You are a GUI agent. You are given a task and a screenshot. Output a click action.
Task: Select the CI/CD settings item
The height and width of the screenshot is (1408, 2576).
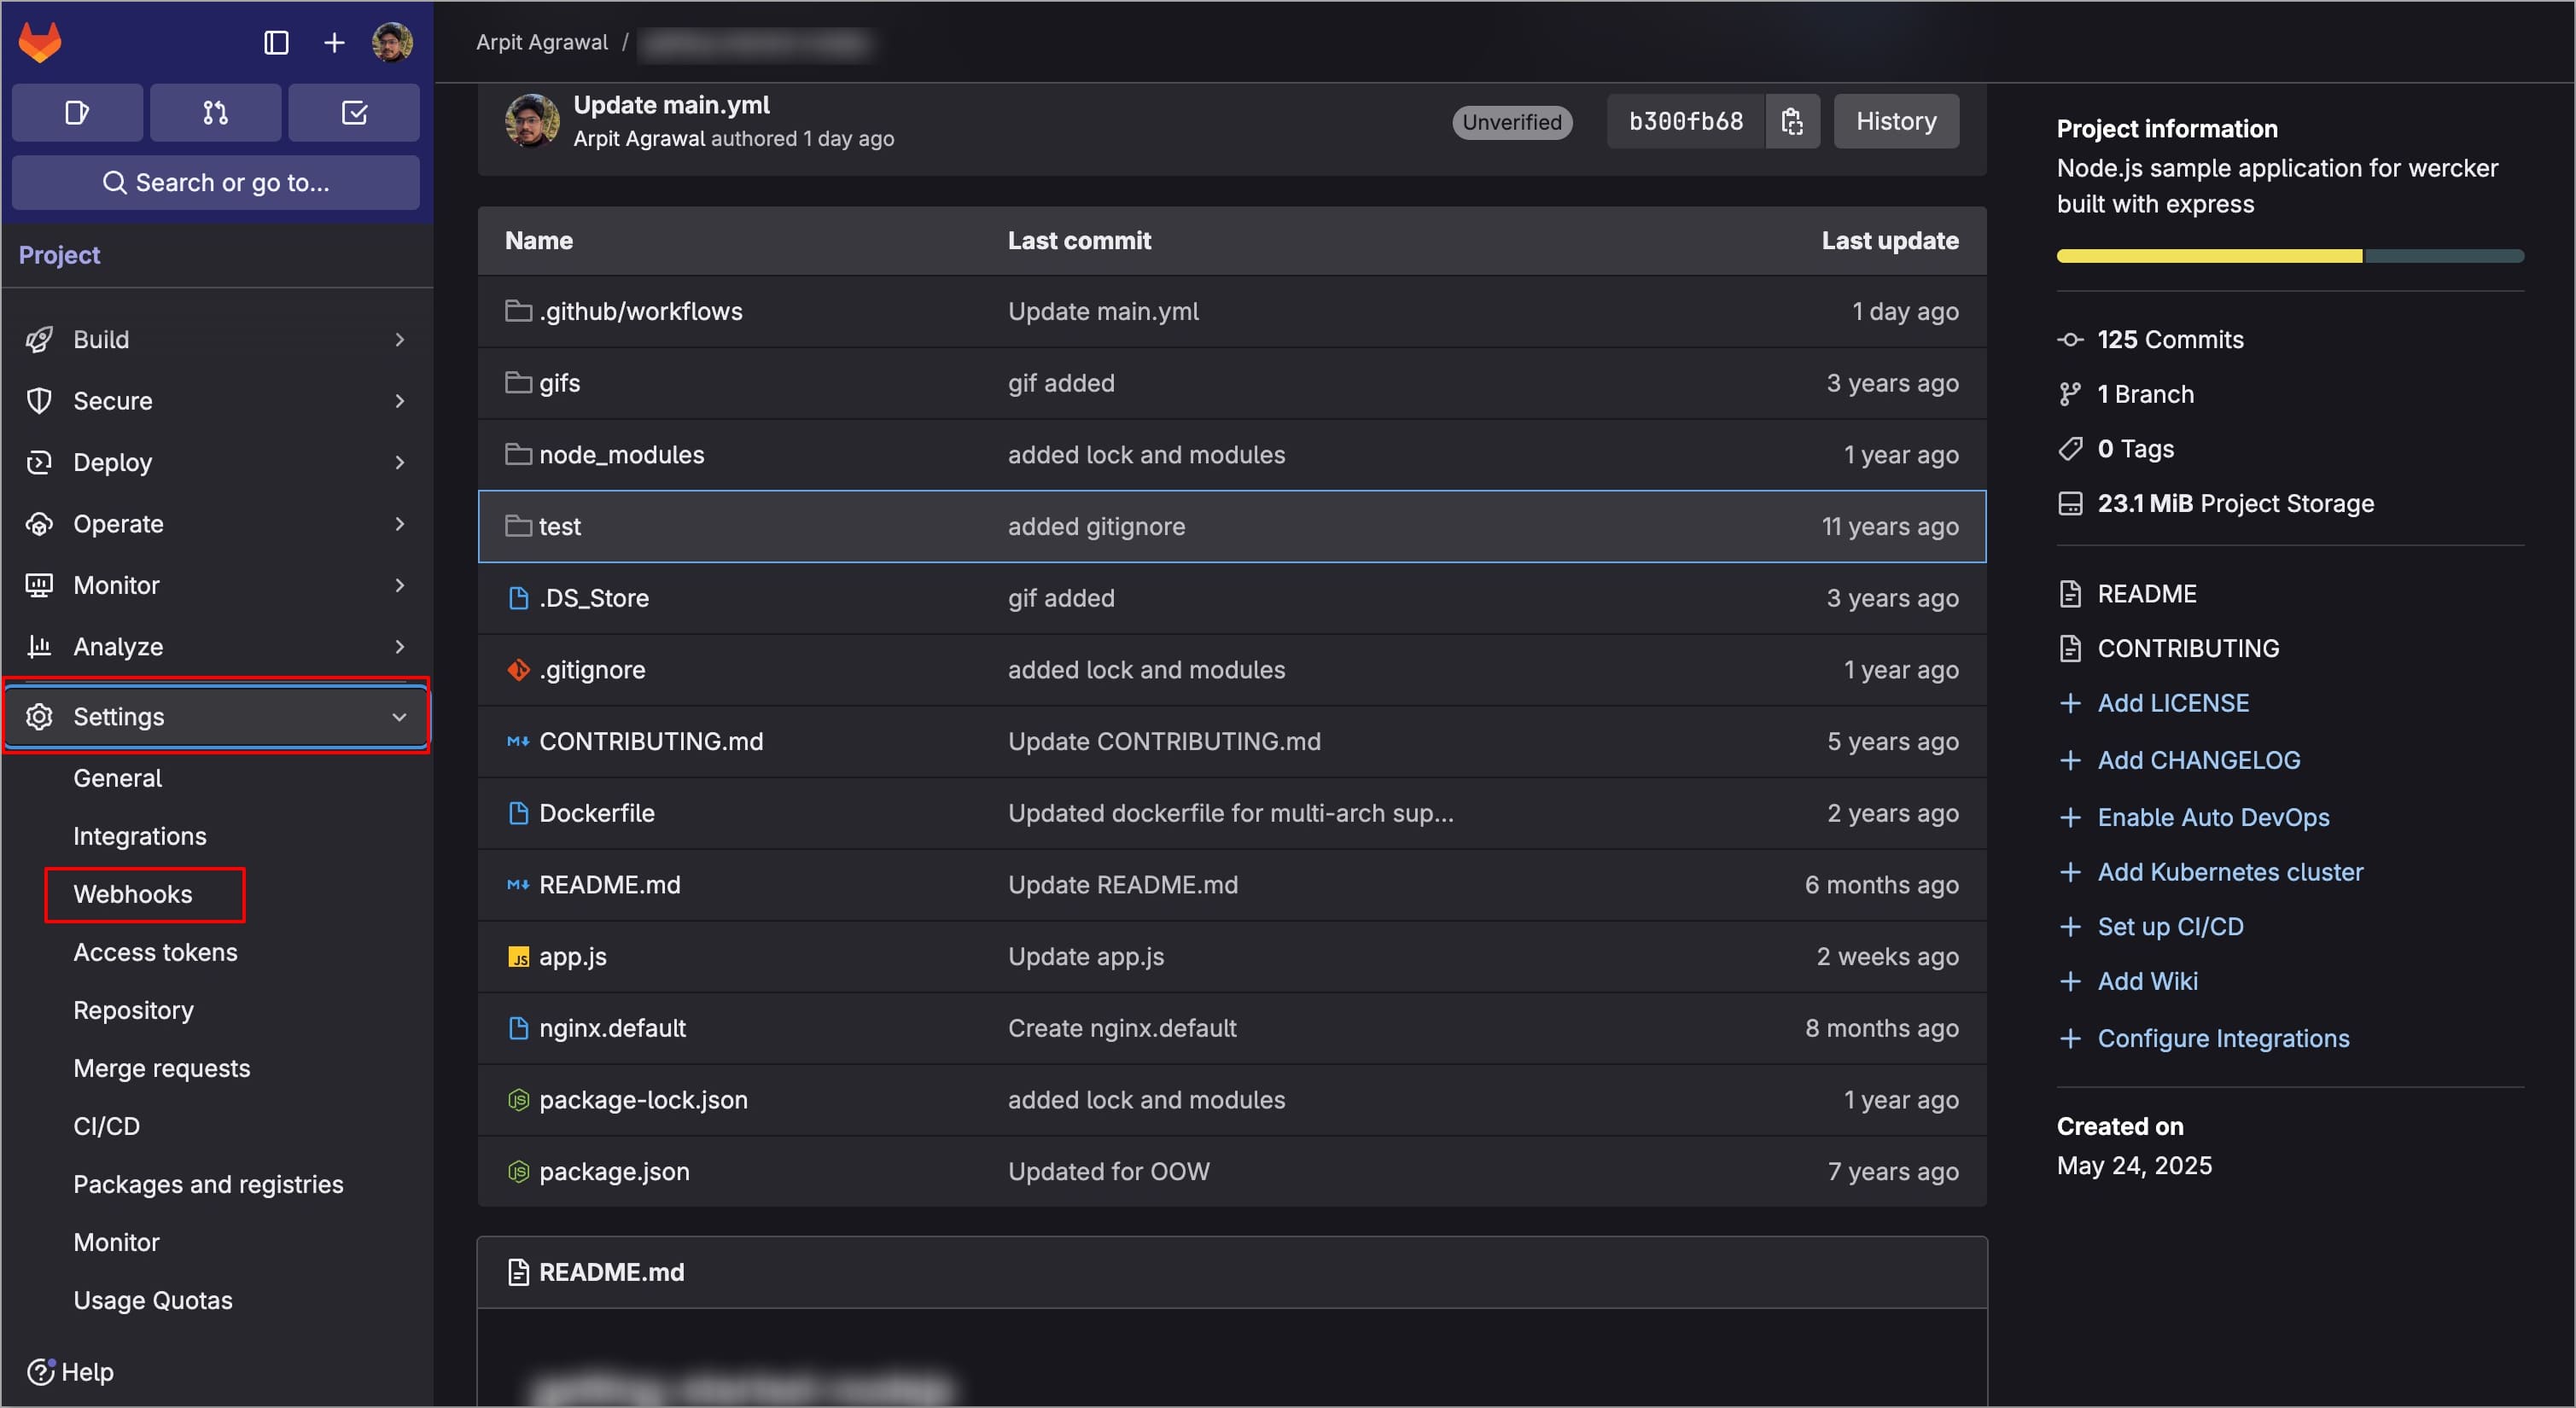pyautogui.click(x=107, y=1126)
